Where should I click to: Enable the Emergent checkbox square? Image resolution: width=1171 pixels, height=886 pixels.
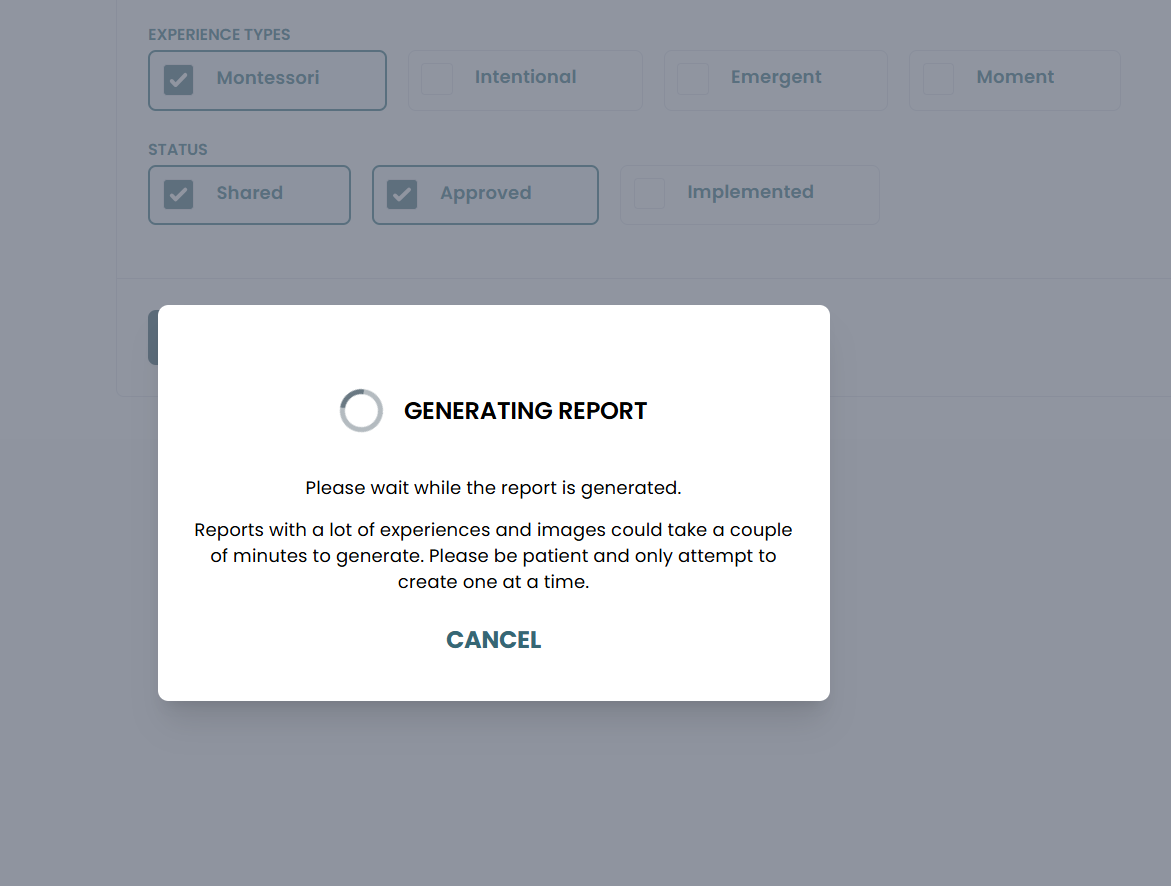click(x=693, y=79)
